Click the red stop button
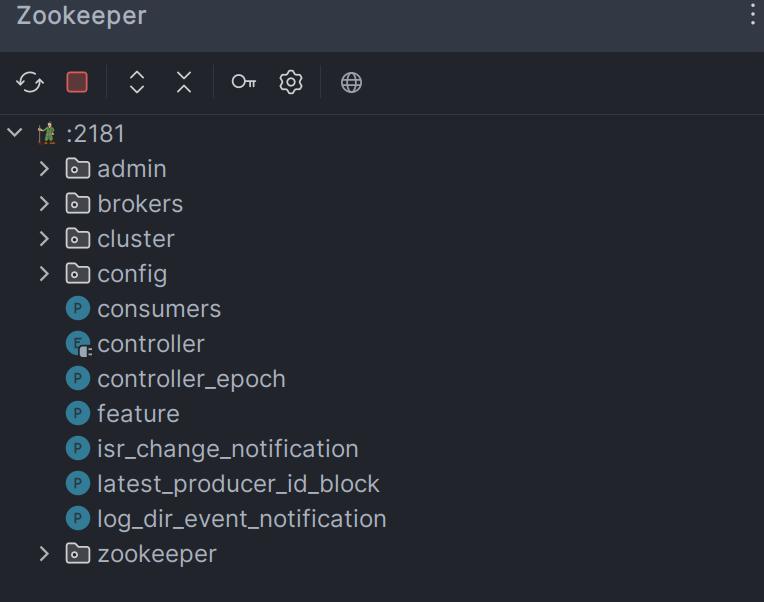Viewport: 764px width, 602px height. click(x=77, y=82)
